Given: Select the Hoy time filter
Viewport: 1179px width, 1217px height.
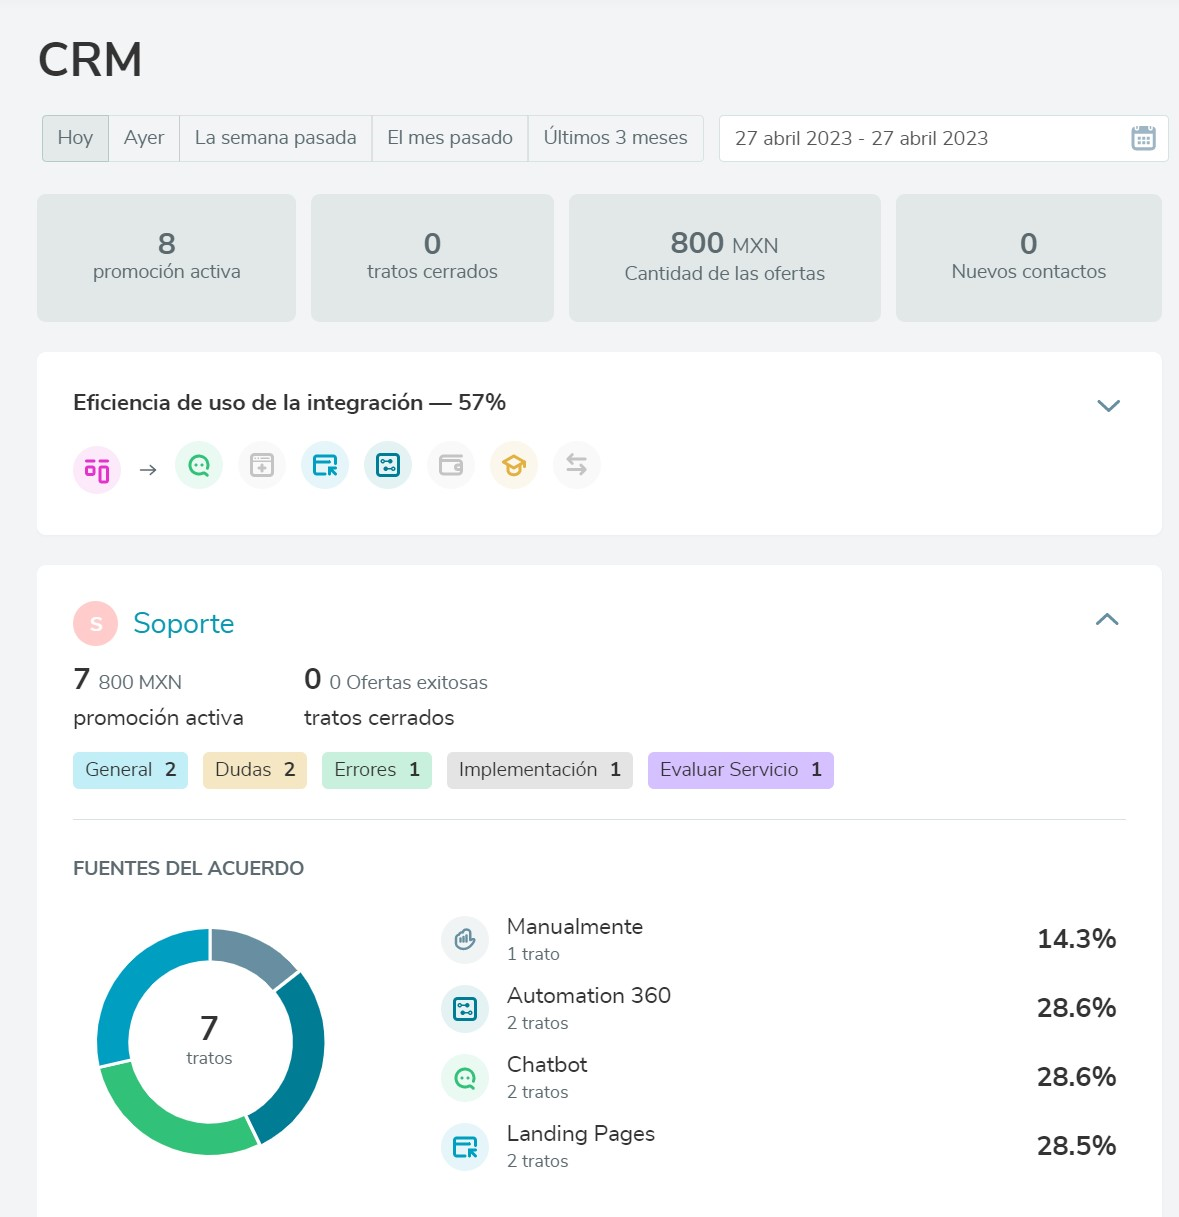Looking at the screenshot, I should click(75, 138).
